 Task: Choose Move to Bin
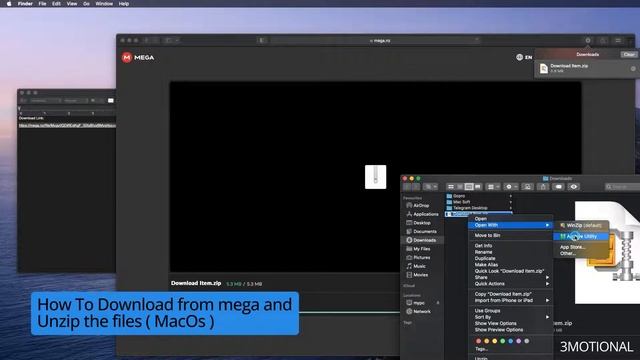[x=510, y=236]
